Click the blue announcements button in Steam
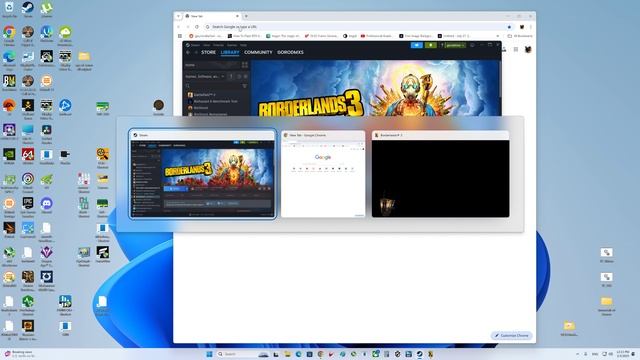Image resolution: width=640 pixels, height=360 pixels. pyautogui.click(x=416, y=45)
